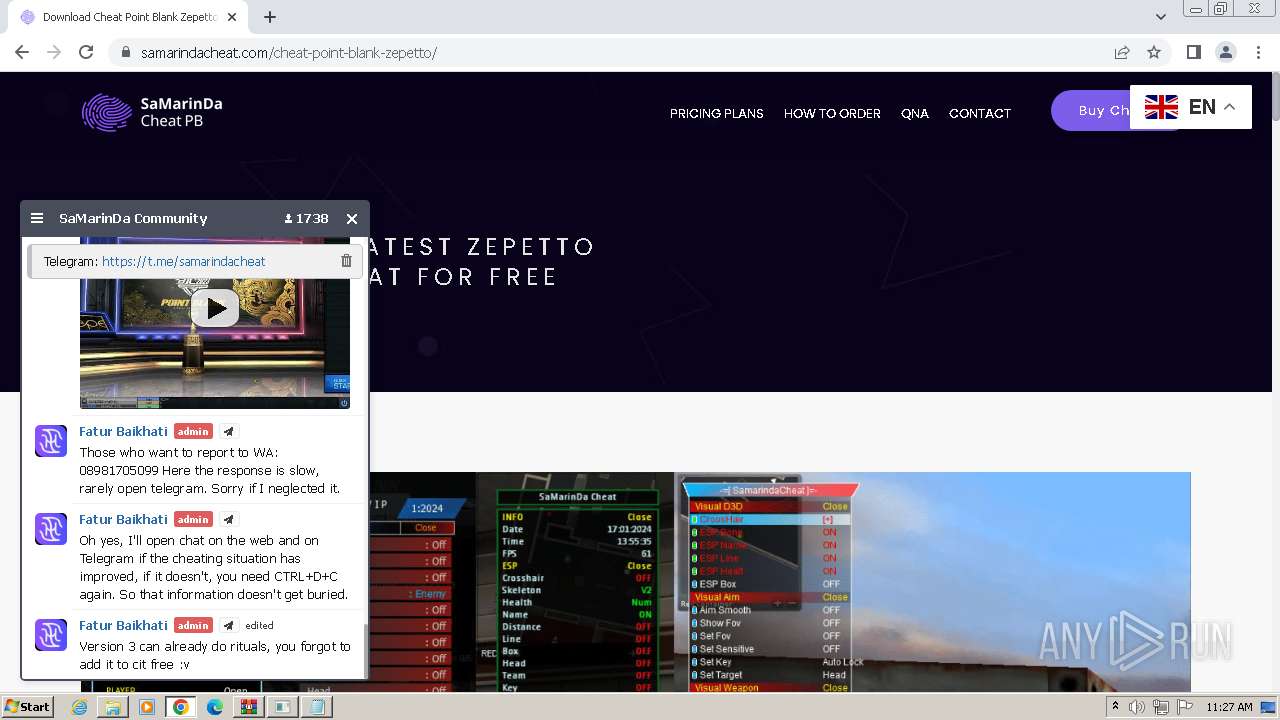Viewport: 1280px width, 720px height.
Task: Reload the current page
Action: (86, 52)
